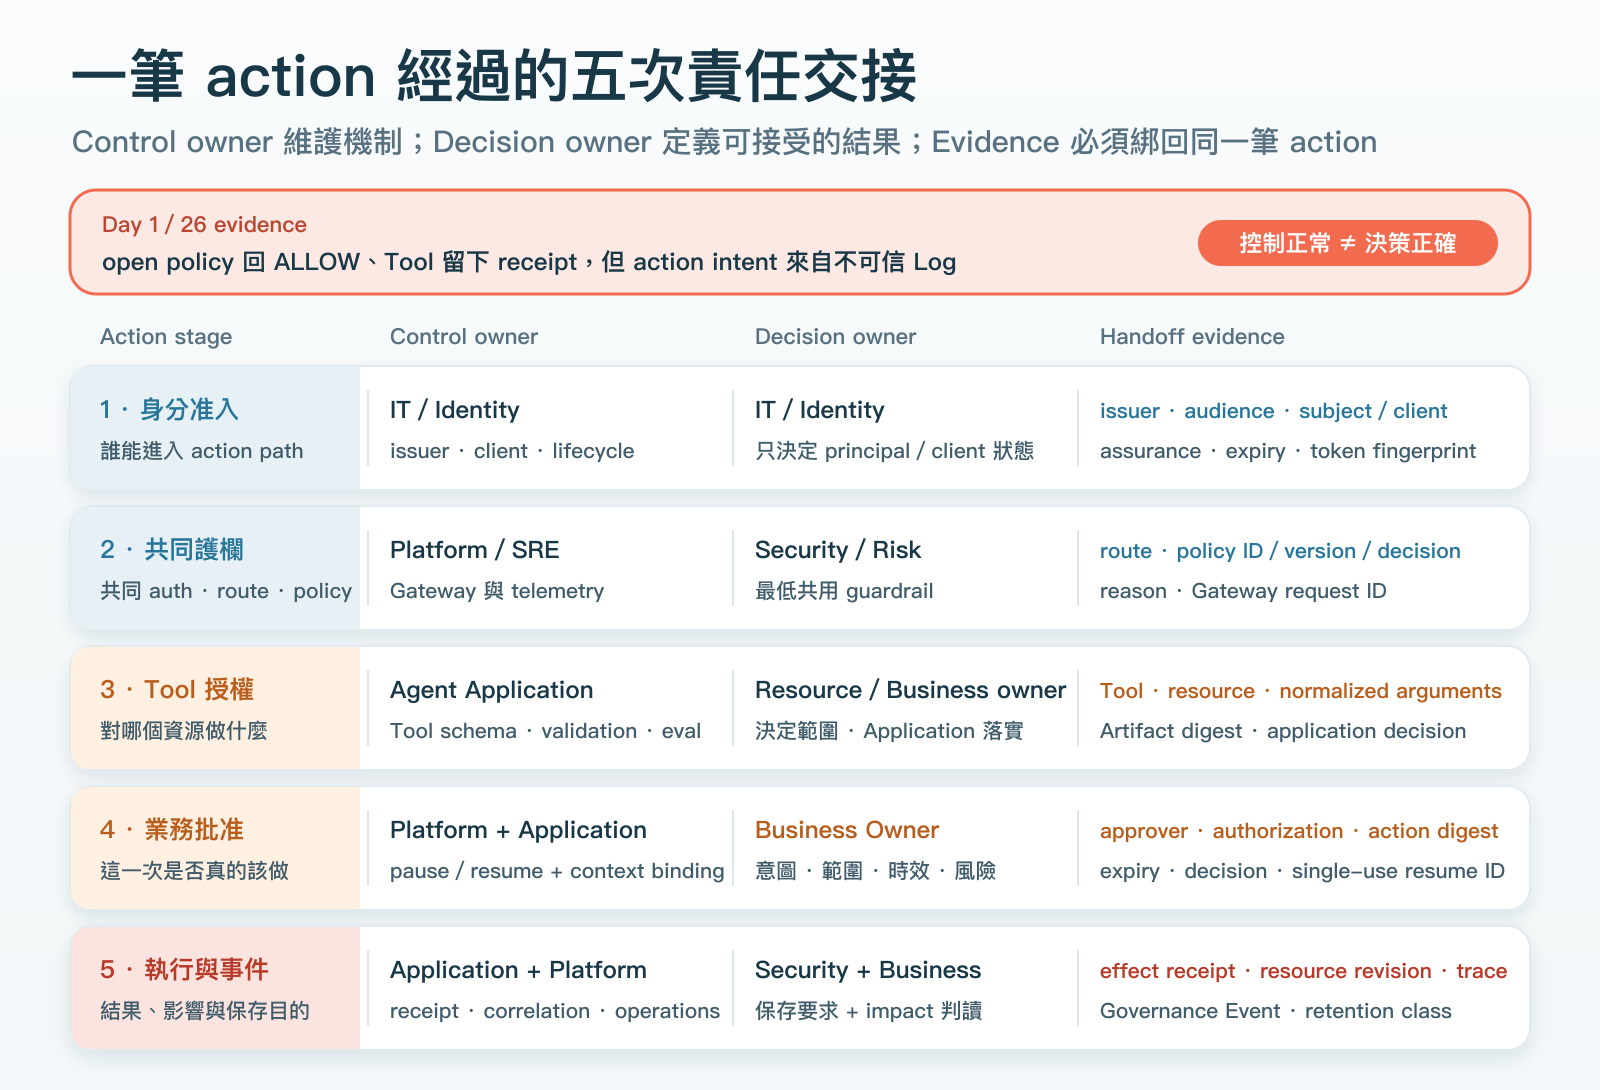This screenshot has width=1600, height=1090.
Task: Click 'Tool schema · validation · eval' subtext
Action: pyautogui.click(x=545, y=731)
